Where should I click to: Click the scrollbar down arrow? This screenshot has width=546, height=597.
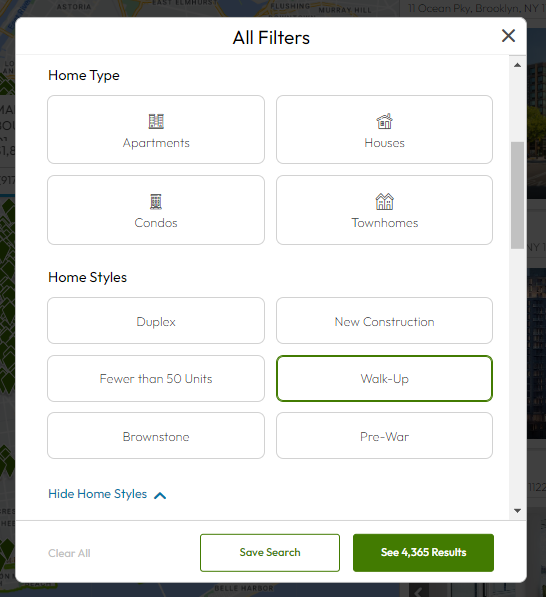point(517,511)
